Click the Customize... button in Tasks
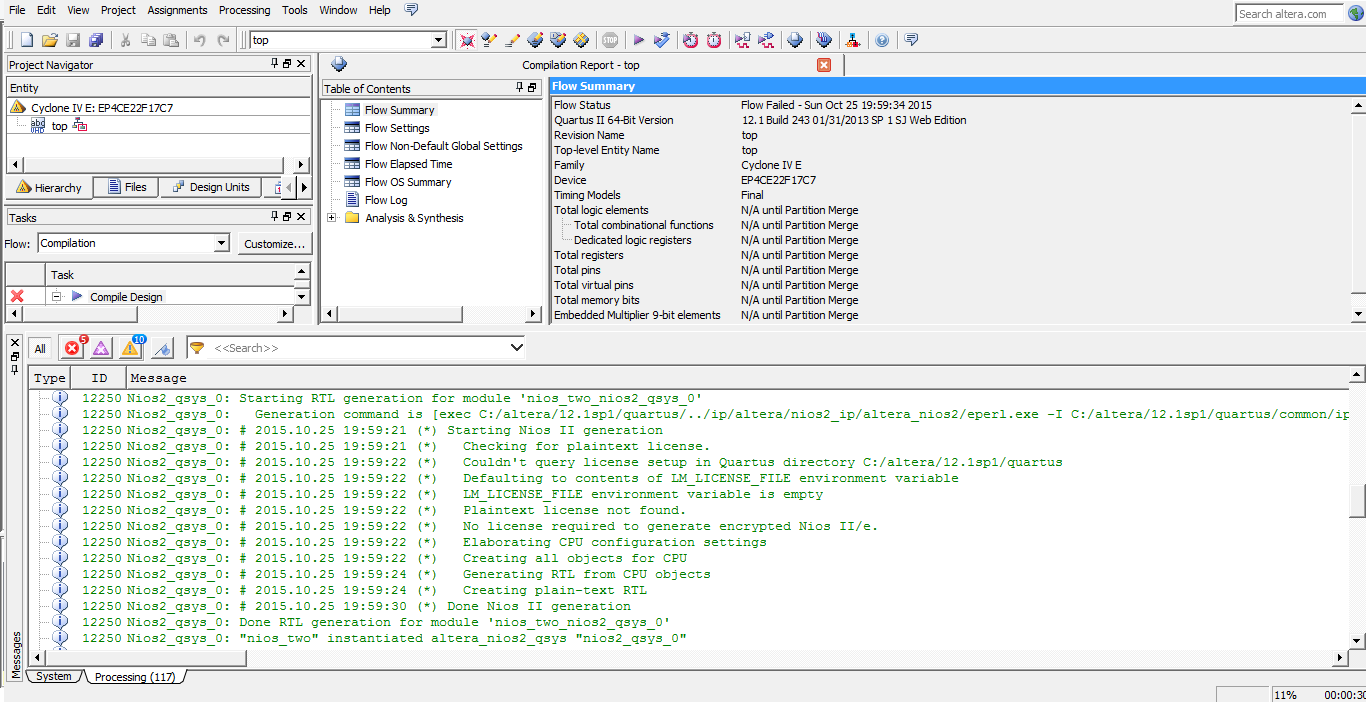 tap(274, 244)
